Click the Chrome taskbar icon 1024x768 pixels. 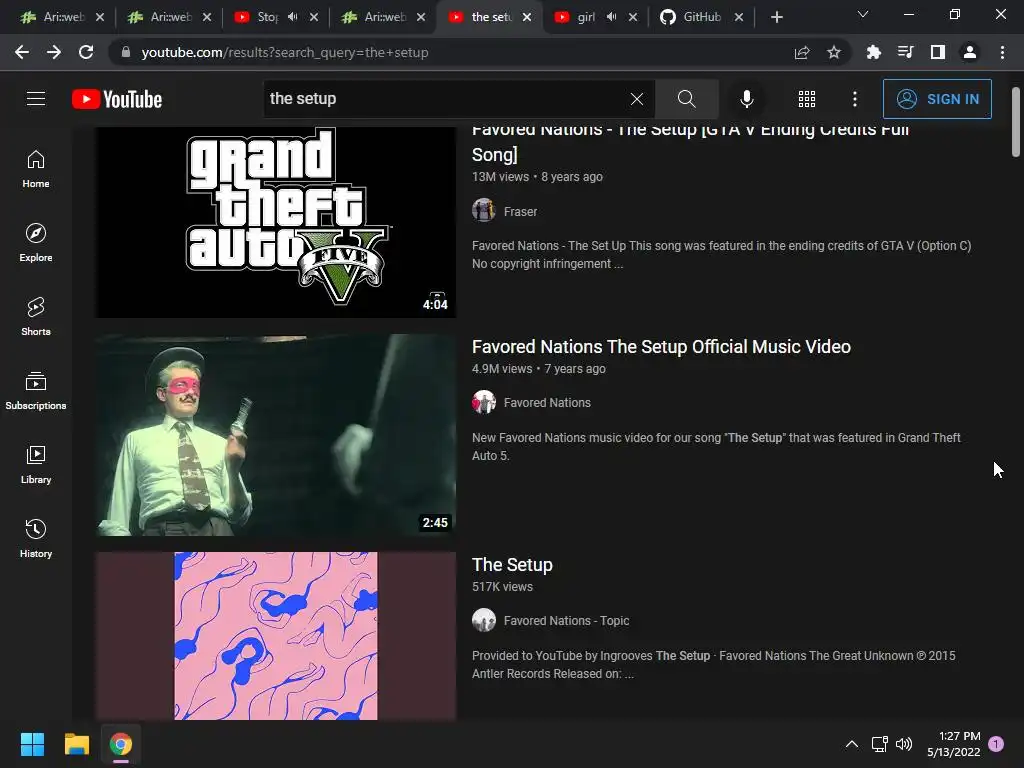tap(121, 744)
